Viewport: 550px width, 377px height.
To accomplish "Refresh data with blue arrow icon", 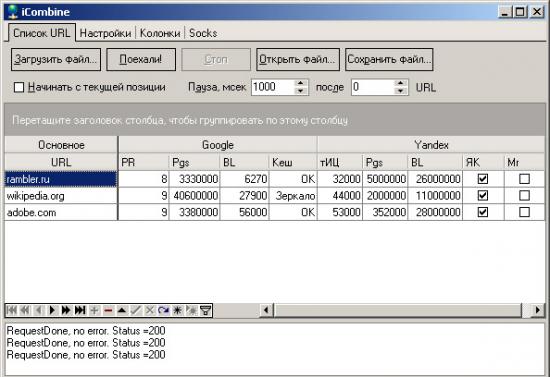I will pos(163,310).
